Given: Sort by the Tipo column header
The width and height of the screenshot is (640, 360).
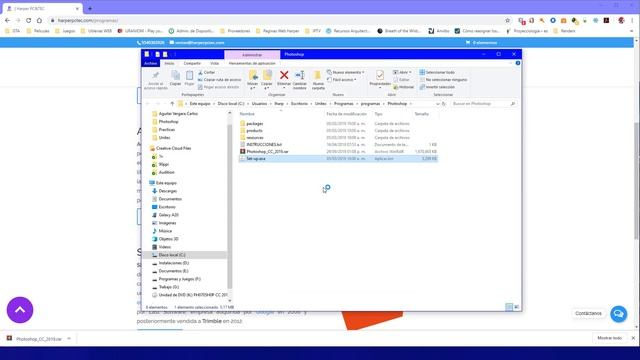Looking at the screenshot, I should pyautogui.click(x=378, y=114).
